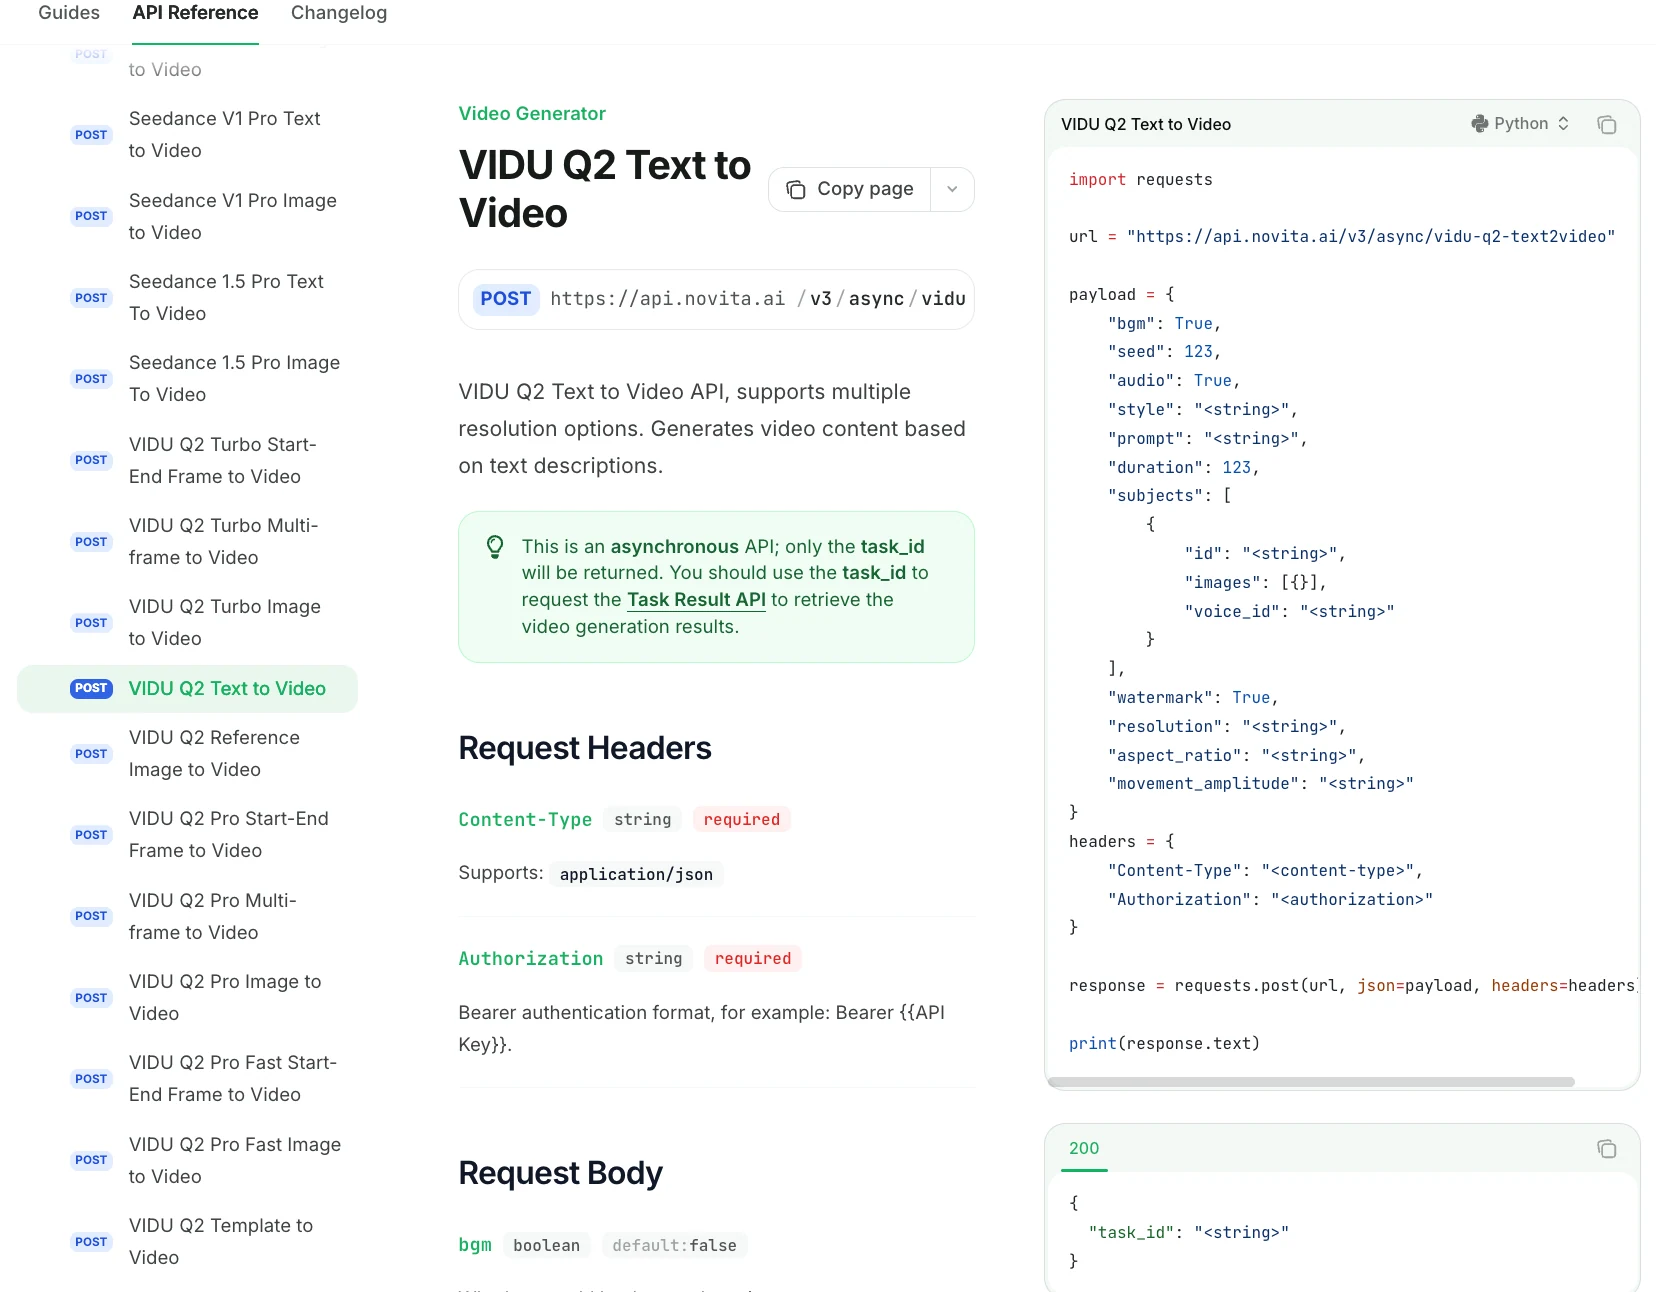Viewport: 1656px width, 1292px height.
Task: Open the Copy page options chevron
Action: coord(952,189)
